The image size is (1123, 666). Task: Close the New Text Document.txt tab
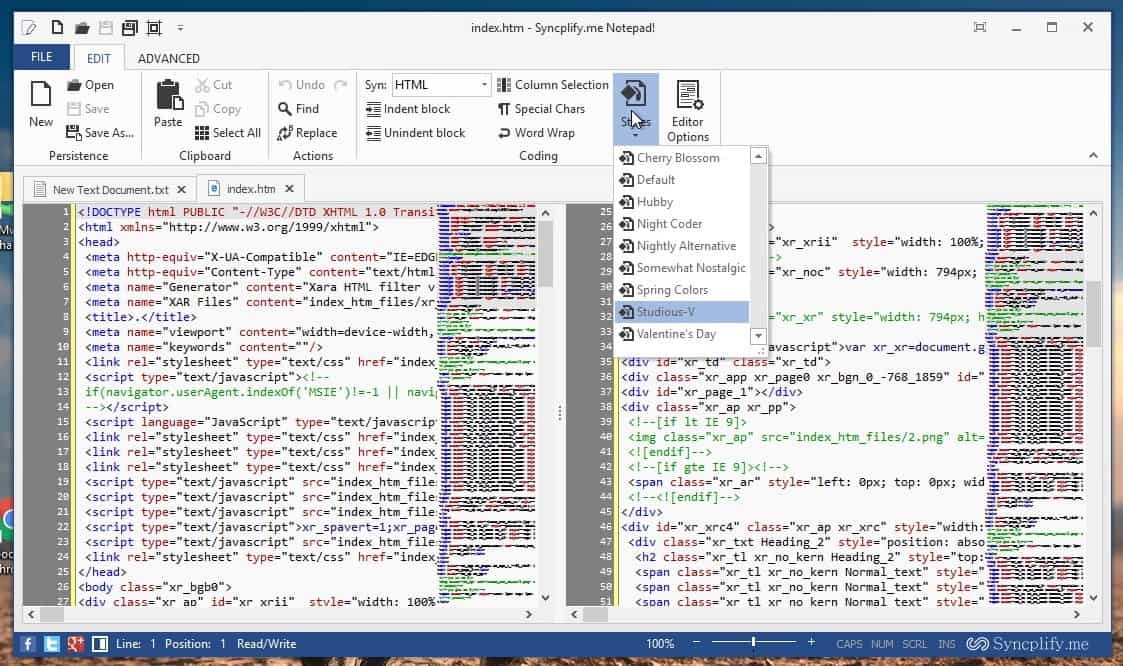[182, 190]
